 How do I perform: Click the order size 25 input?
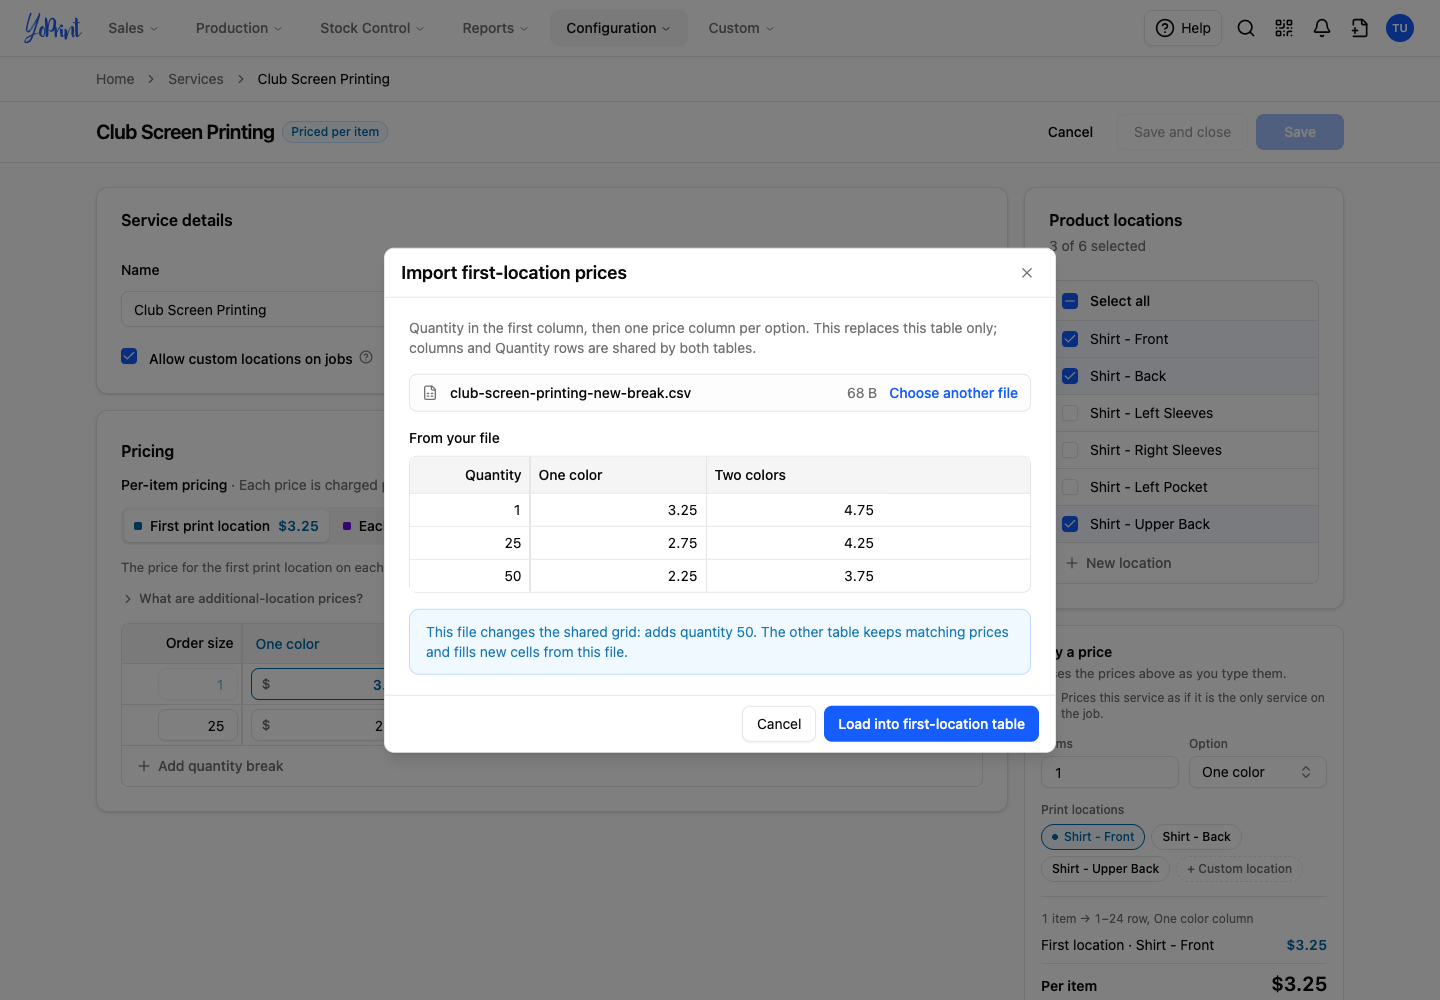click(198, 725)
